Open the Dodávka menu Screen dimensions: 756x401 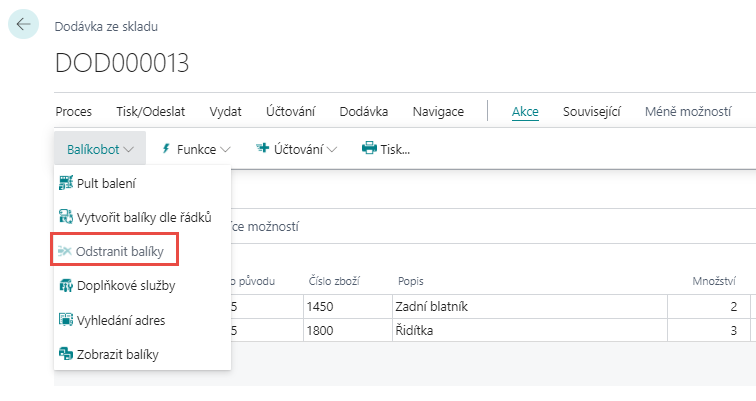pos(364,112)
